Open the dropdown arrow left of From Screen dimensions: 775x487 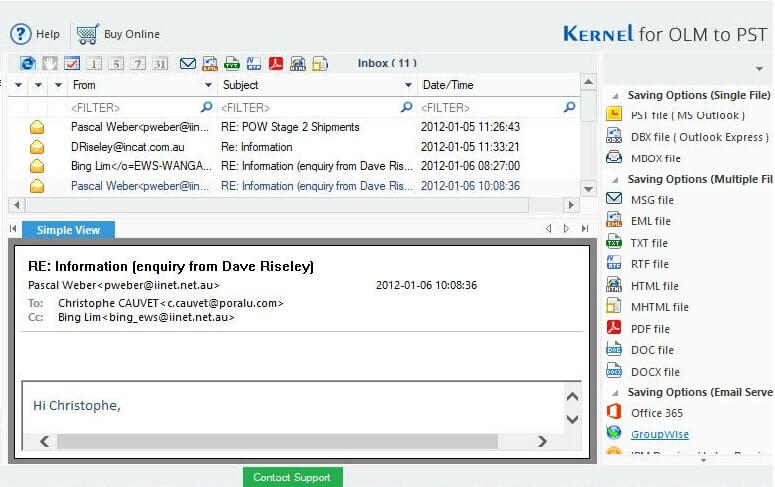[58, 85]
